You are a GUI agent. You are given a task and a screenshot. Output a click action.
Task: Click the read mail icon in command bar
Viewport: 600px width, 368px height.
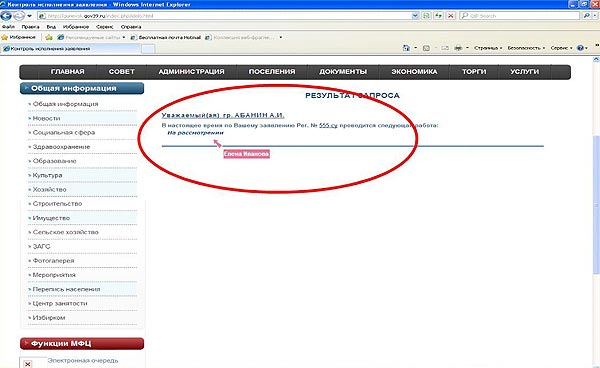[445, 48]
